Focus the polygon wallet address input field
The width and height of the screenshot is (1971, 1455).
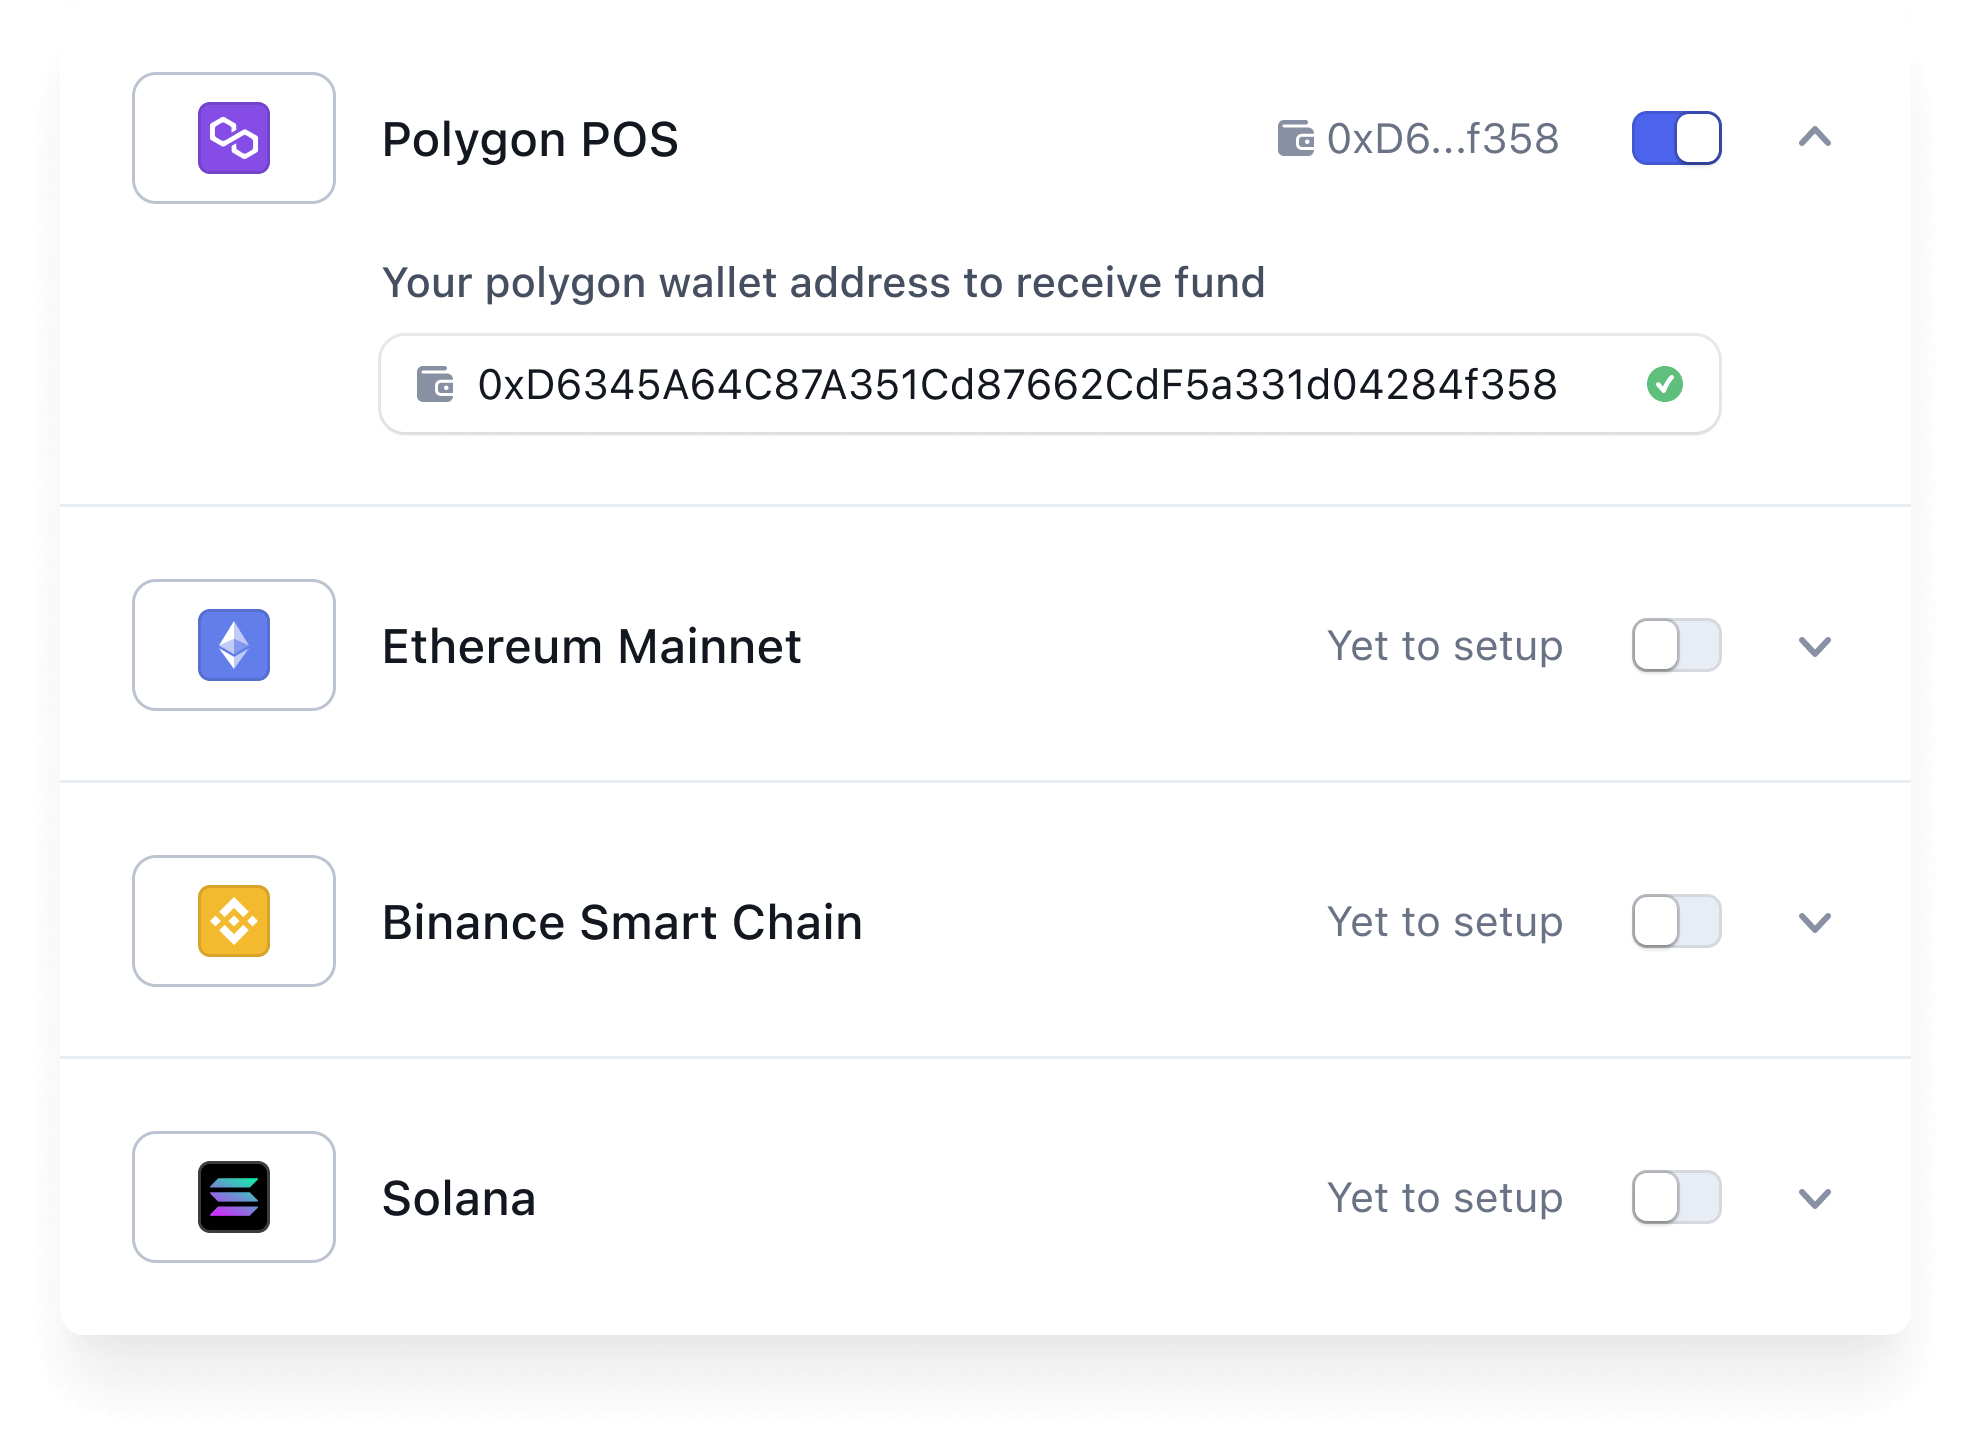point(1050,384)
